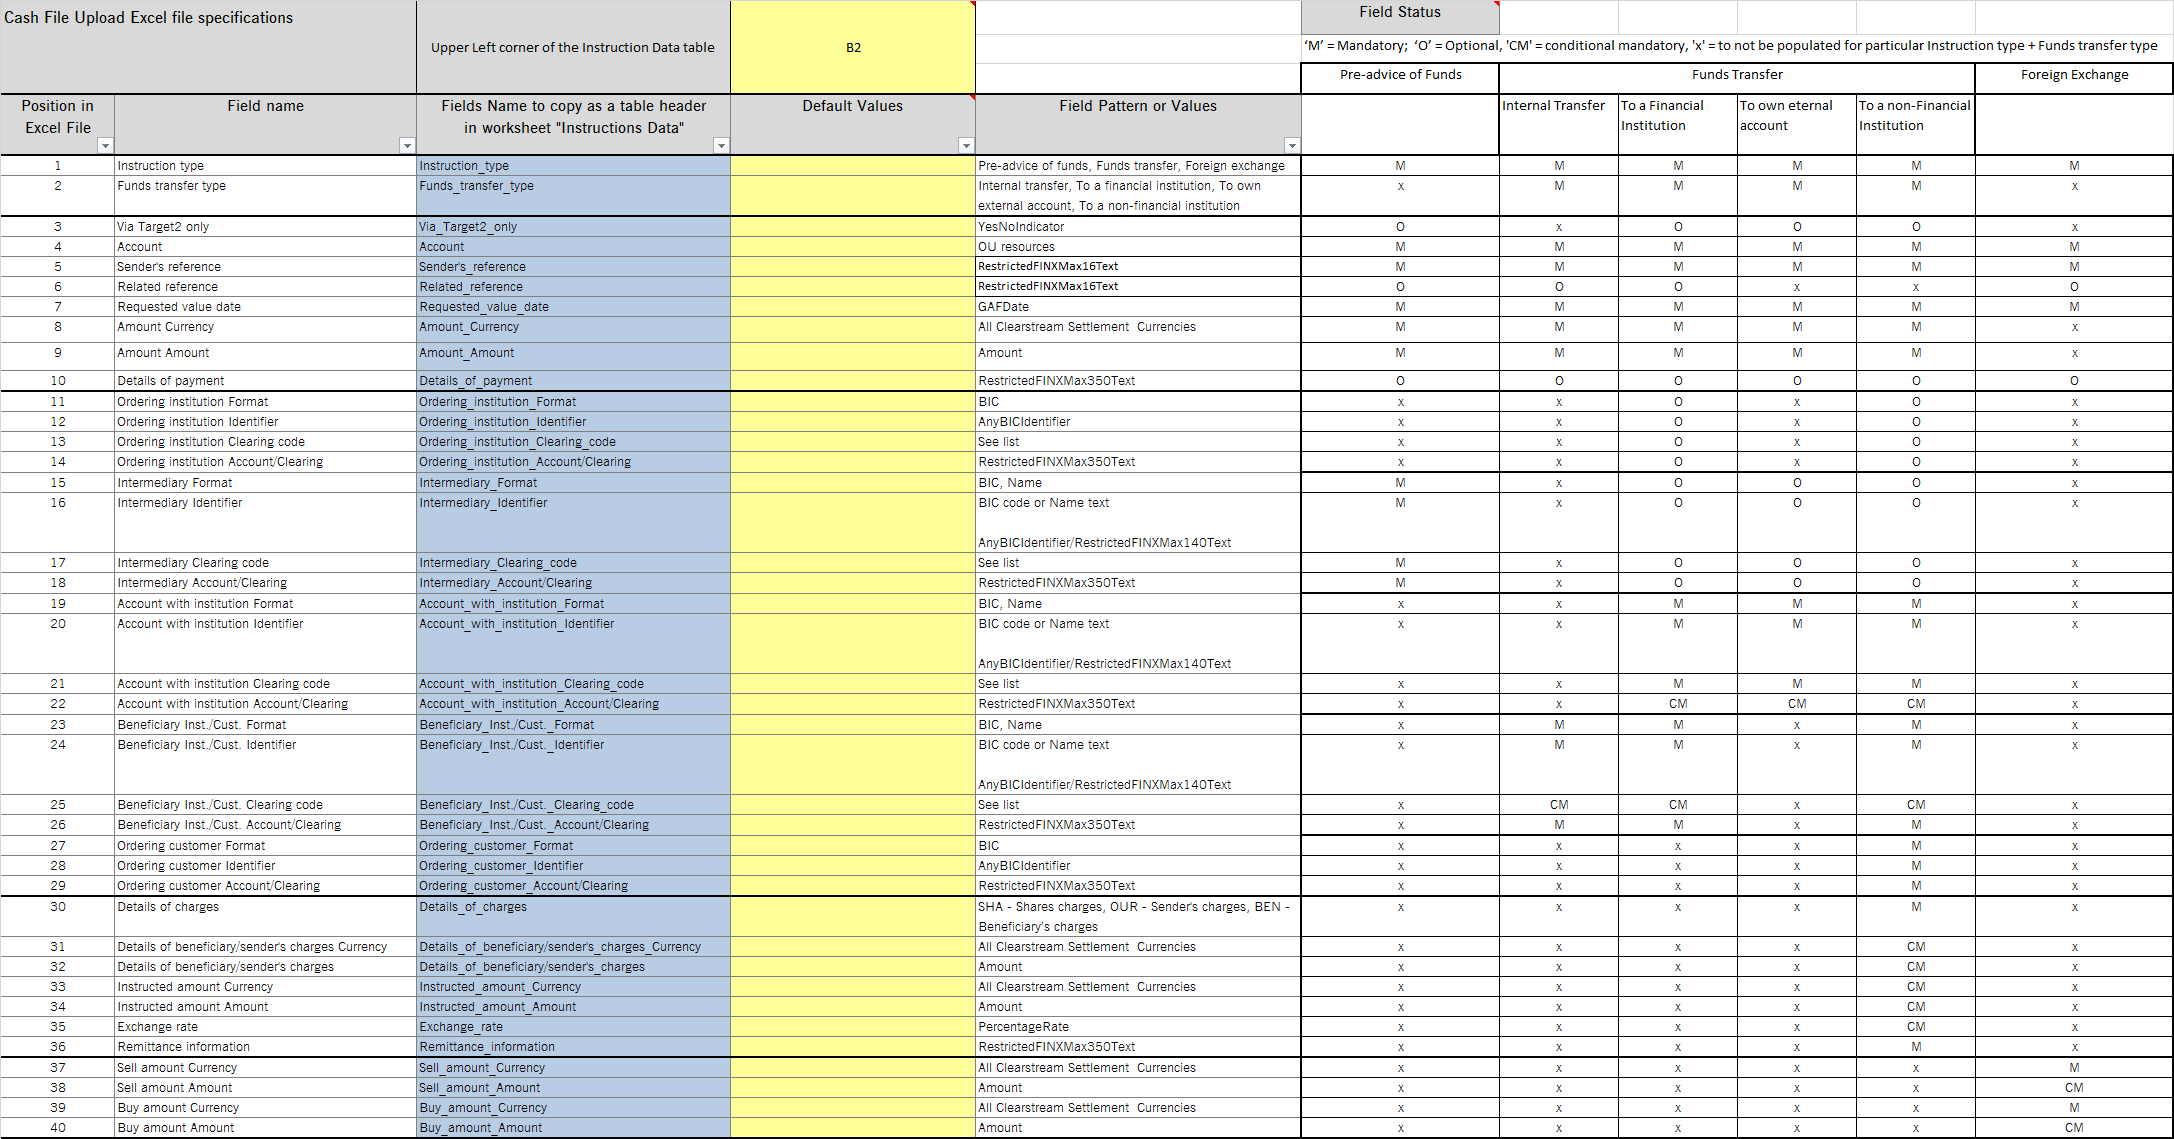Click the To own eternal account header
2174x1139 pixels.
coord(1797,125)
